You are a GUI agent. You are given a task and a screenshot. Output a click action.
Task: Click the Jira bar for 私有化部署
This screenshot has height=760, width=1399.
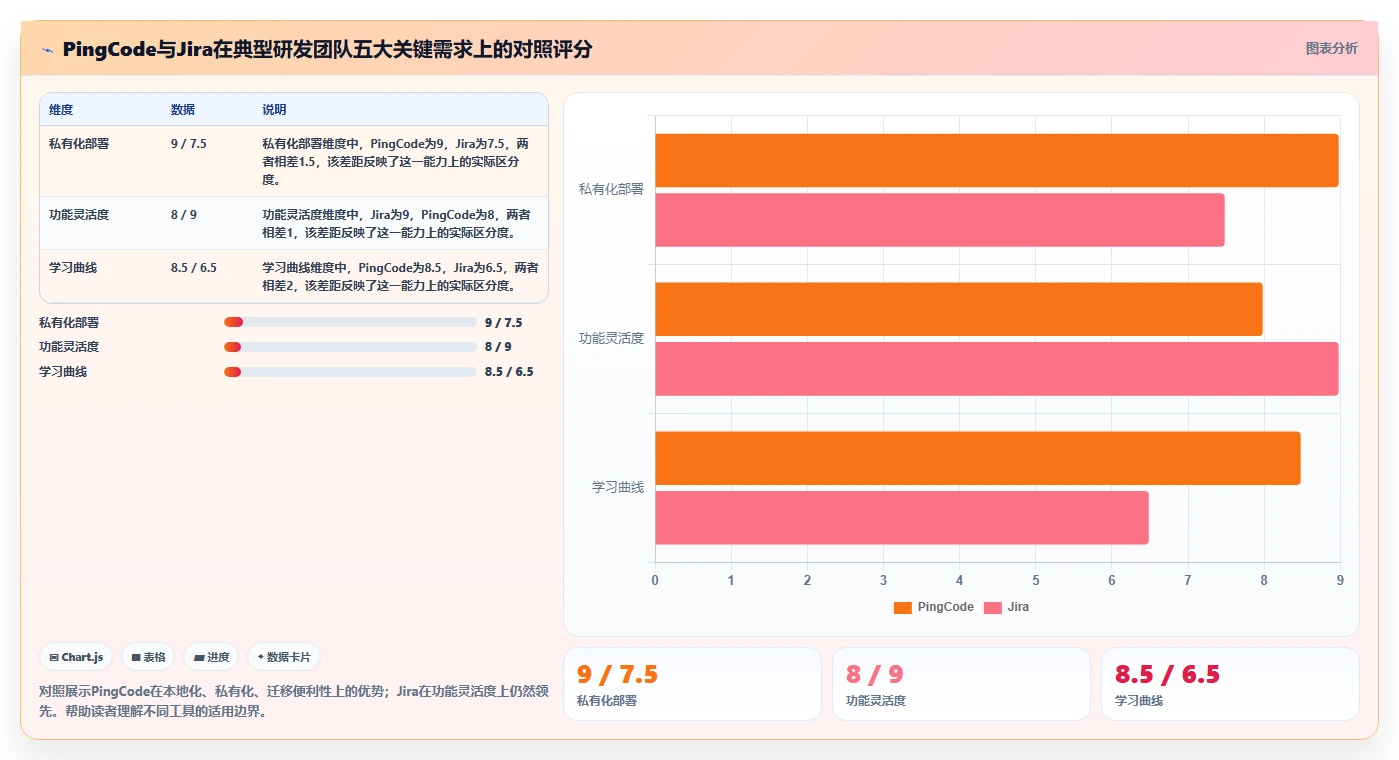pyautogui.click(x=939, y=220)
